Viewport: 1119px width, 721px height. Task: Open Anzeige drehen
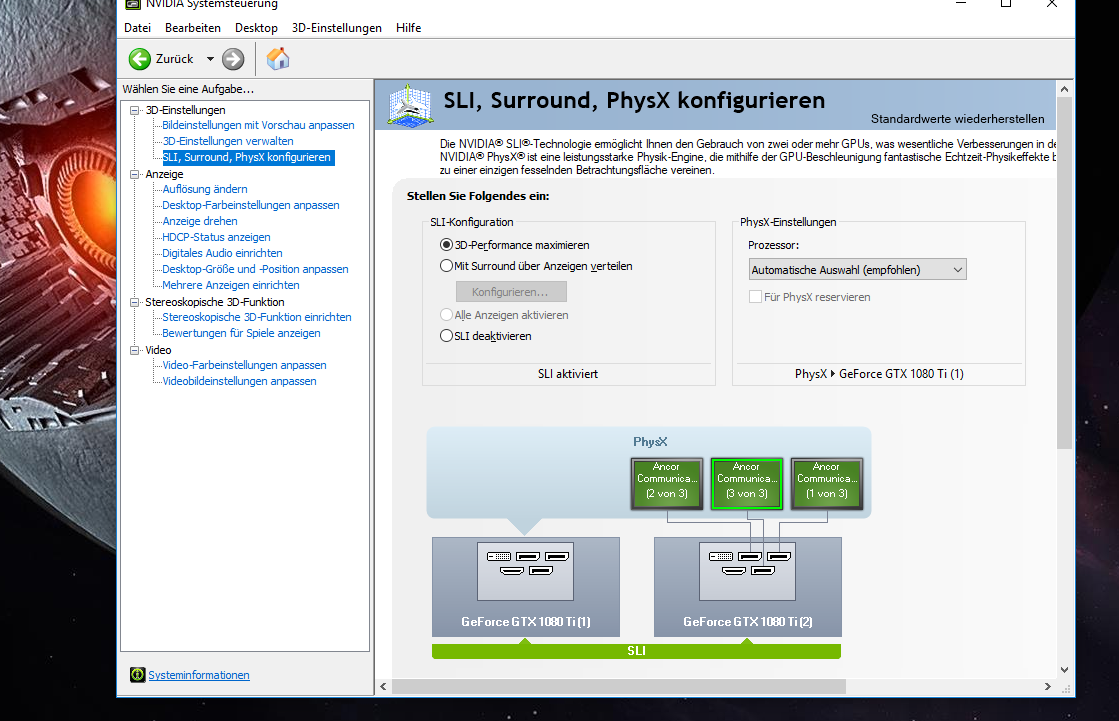coord(200,221)
